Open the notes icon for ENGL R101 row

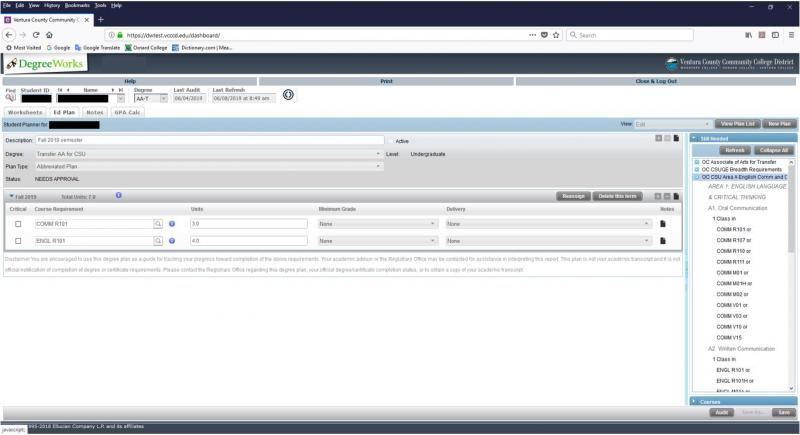tap(663, 241)
